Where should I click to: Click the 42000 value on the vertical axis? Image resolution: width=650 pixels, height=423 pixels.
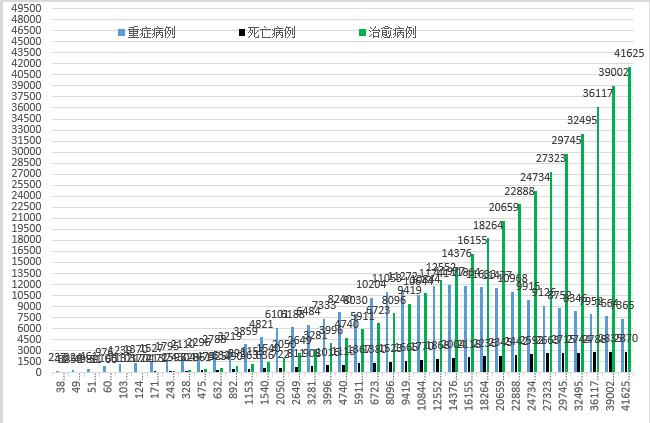(x=27, y=63)
